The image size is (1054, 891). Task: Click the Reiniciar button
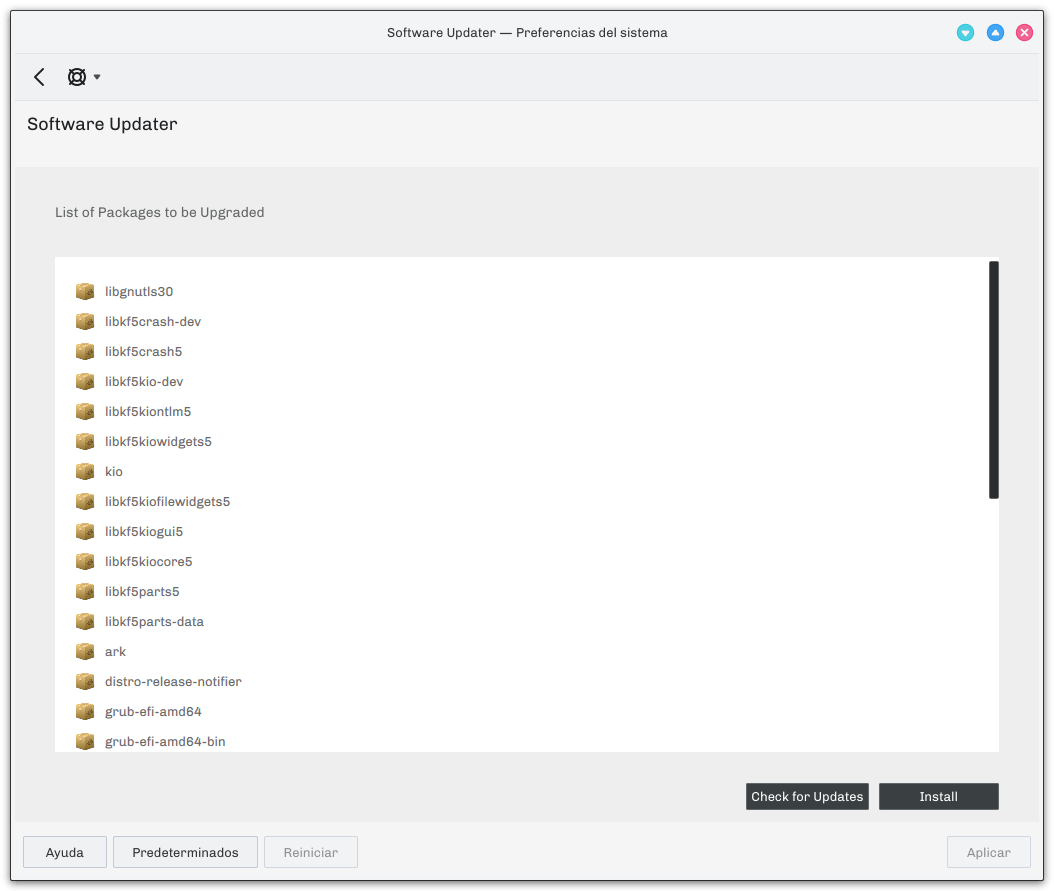pos(311,852)
